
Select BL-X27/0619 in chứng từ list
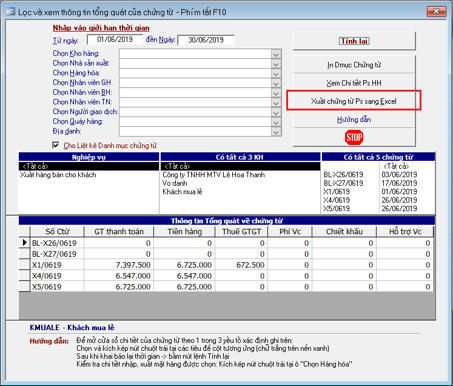click(x=343, y=183)
